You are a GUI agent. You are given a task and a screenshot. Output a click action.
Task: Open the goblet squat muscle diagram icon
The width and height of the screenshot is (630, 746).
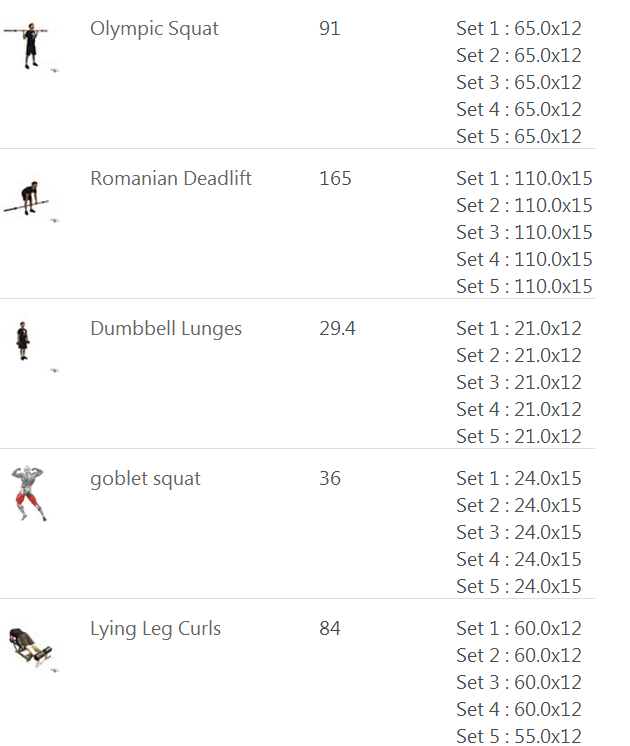pos(29,493)
